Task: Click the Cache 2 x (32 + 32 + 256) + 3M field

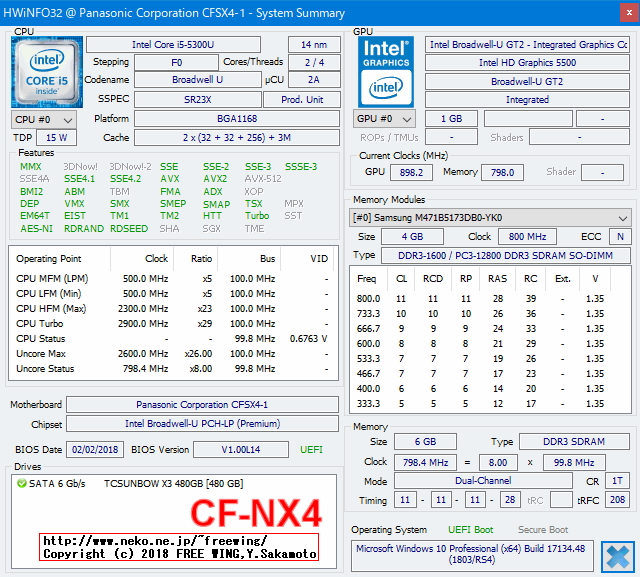Action: tap(237, 138)
